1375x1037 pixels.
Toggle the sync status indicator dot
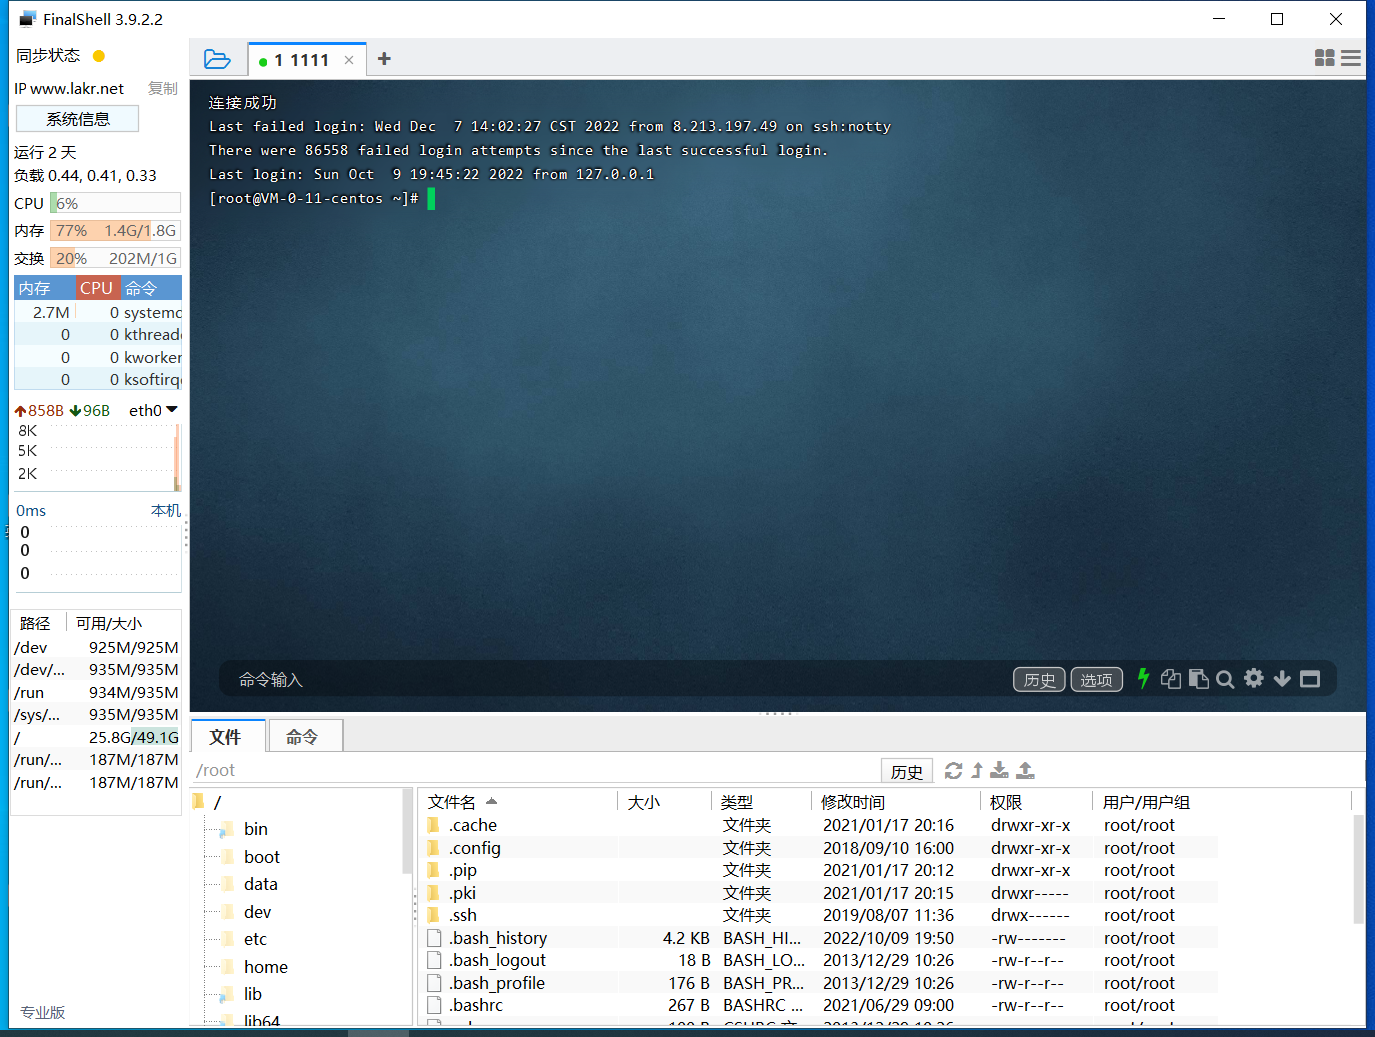98,56
